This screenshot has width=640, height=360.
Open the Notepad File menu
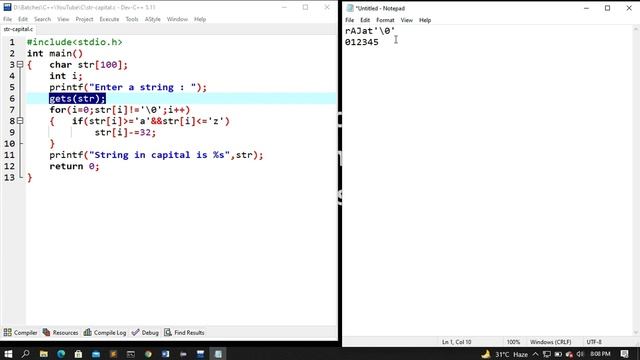[x=349, y=20]
